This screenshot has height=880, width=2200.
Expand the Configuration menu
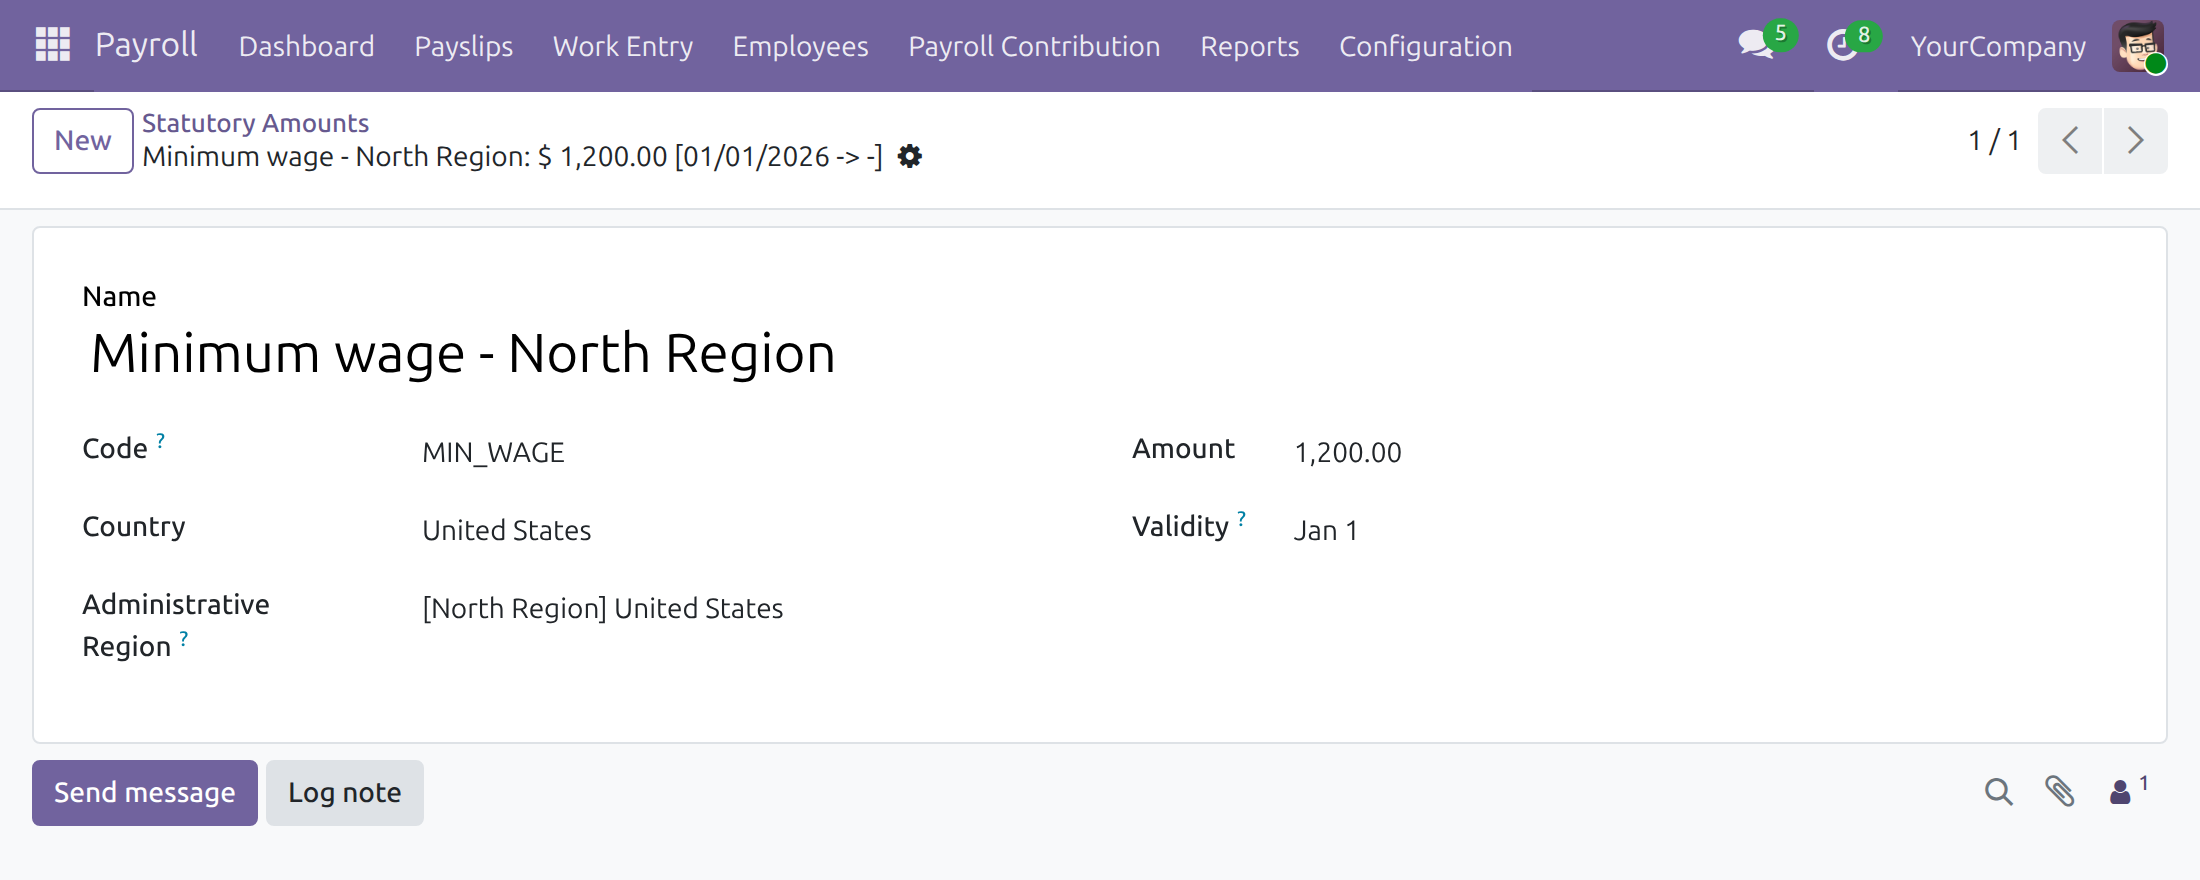(x=1426, y=46)
